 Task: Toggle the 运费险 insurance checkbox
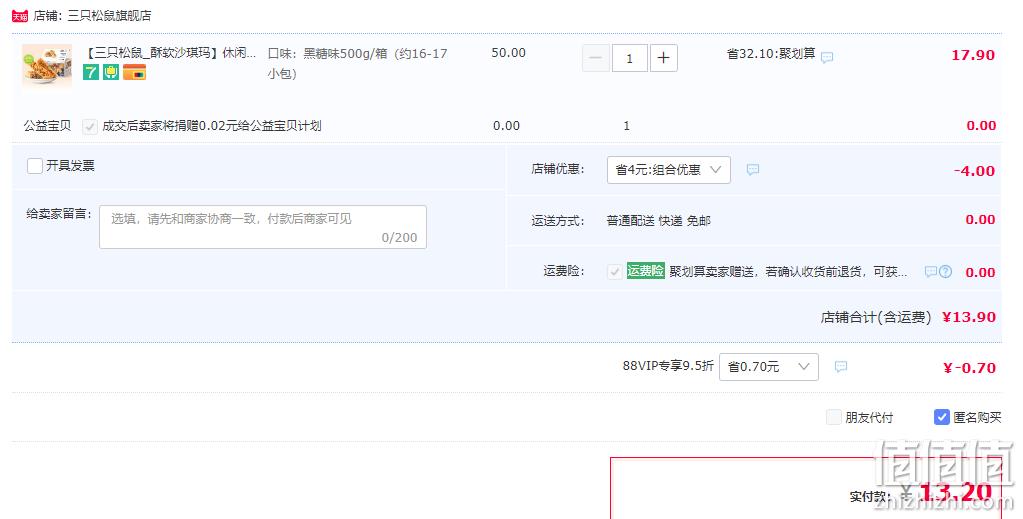(x=614, y=272)
